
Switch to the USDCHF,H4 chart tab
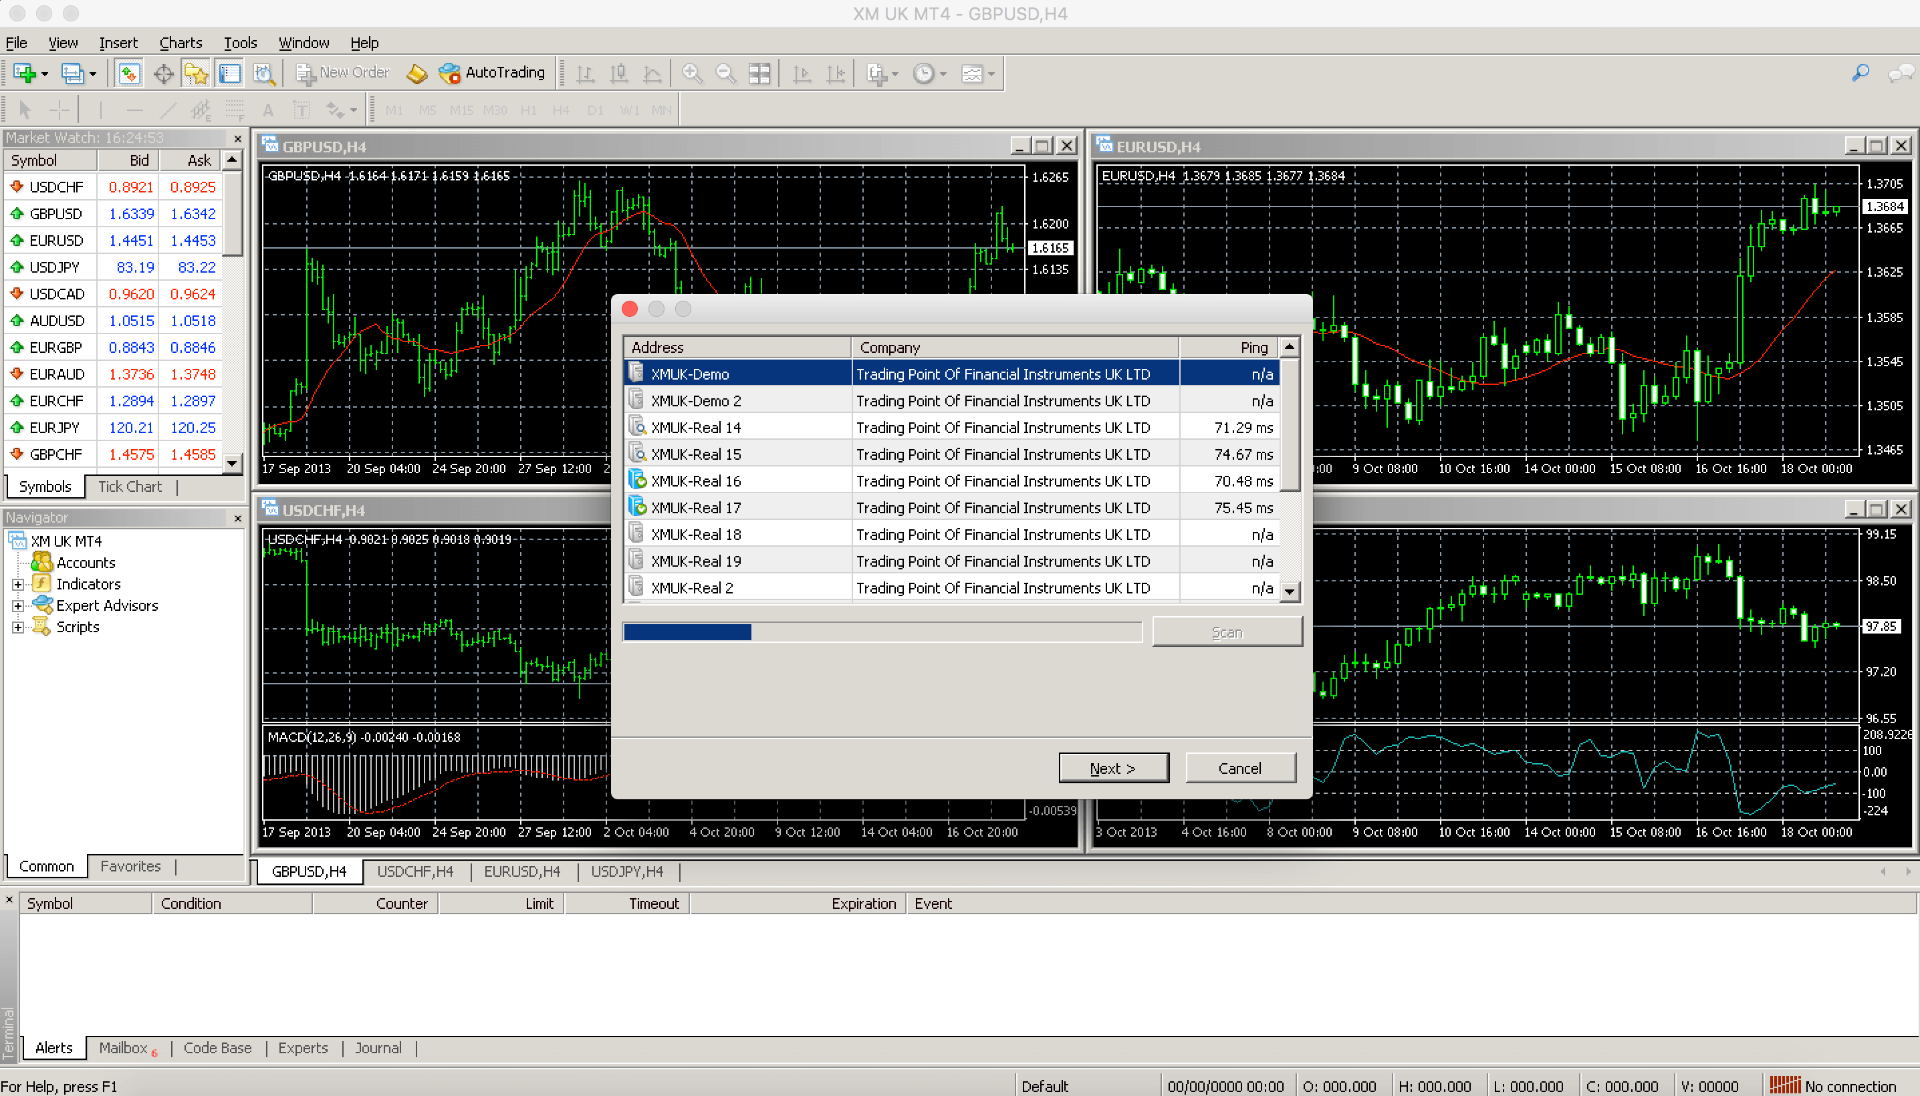415,872
